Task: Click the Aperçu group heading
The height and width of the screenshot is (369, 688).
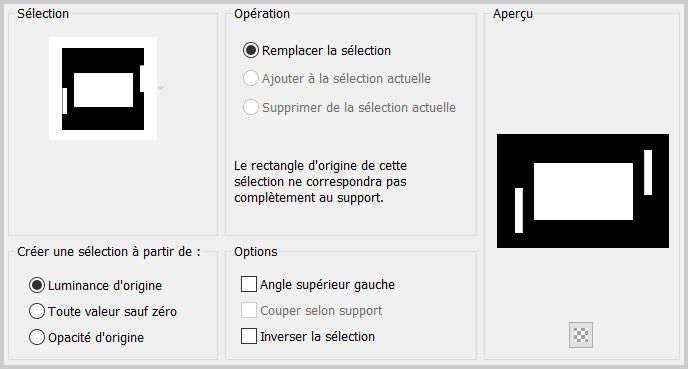Action: coord(512,14)
